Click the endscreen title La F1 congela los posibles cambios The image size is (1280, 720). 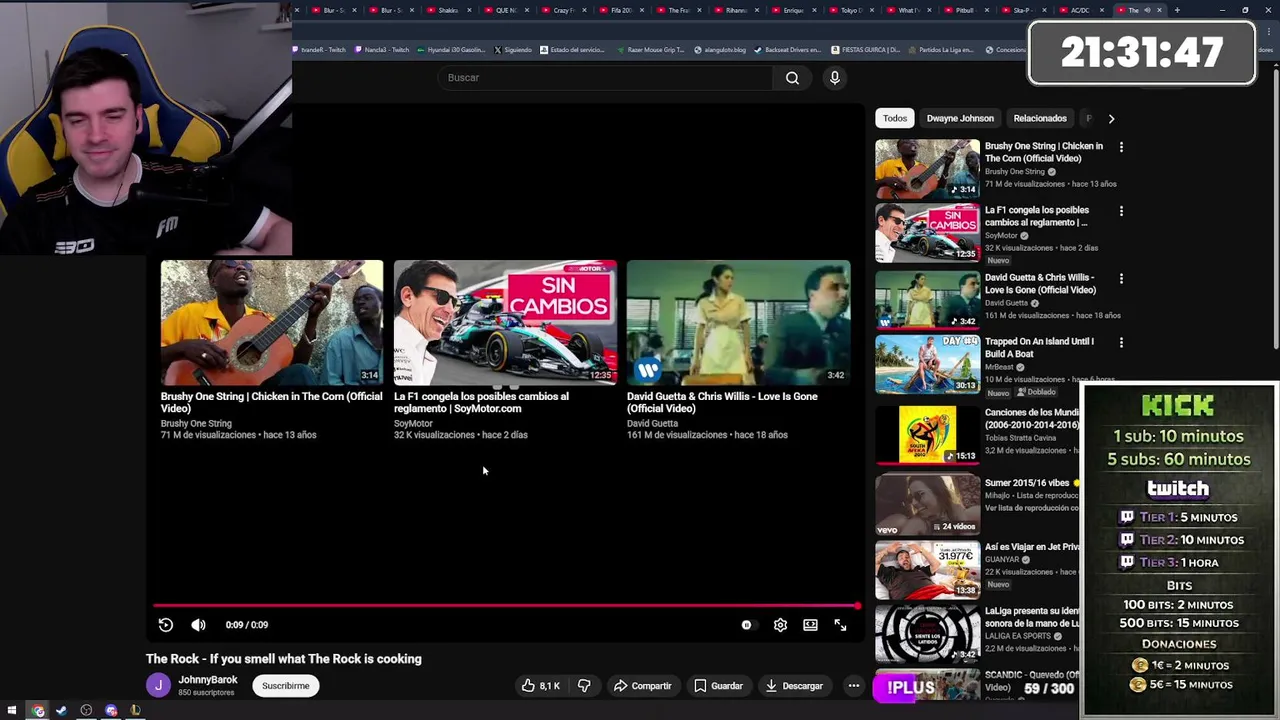(x=481, y=402)
